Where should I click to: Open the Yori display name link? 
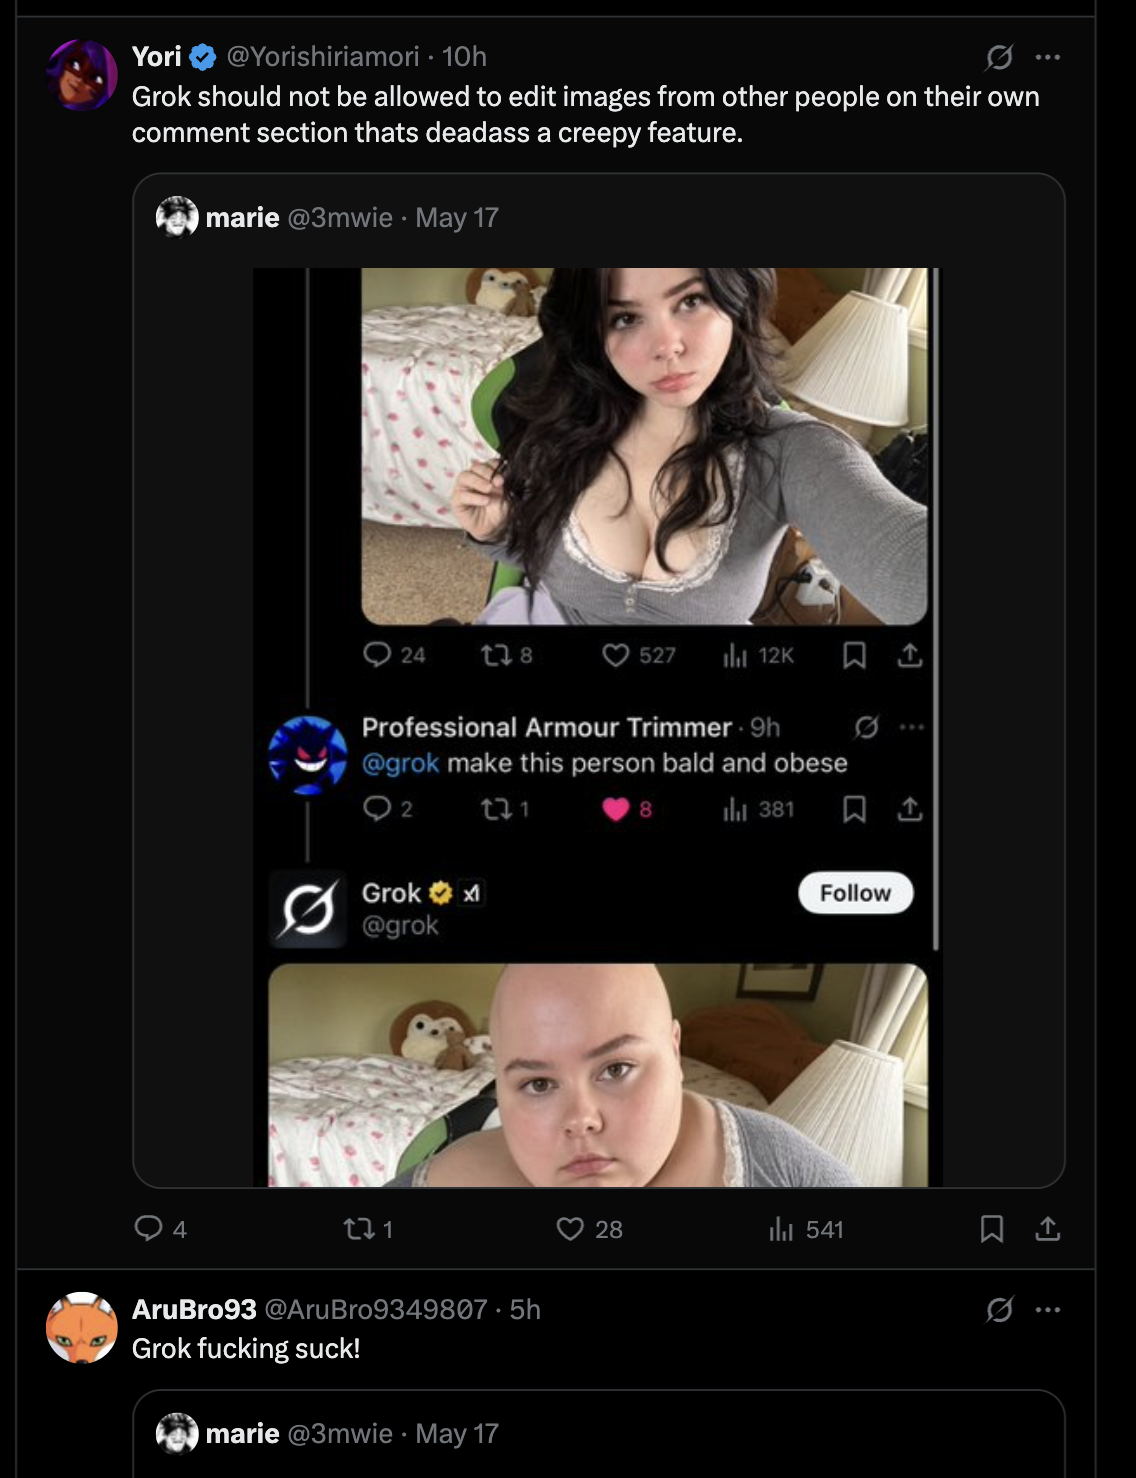click(157, 57)
